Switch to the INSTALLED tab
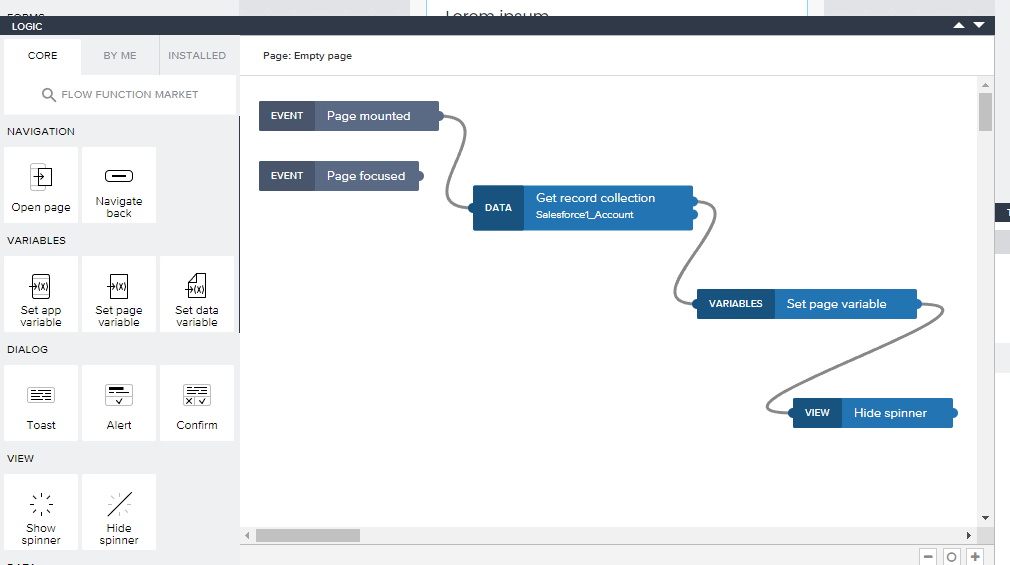Viewport: 1010px width, 565px height. (x=197, y=56)
